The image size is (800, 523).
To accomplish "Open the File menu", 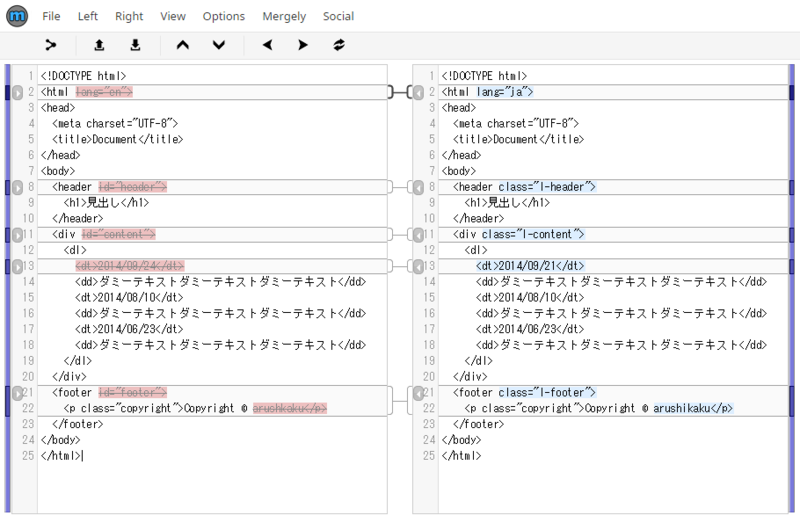I will [51, 16].
